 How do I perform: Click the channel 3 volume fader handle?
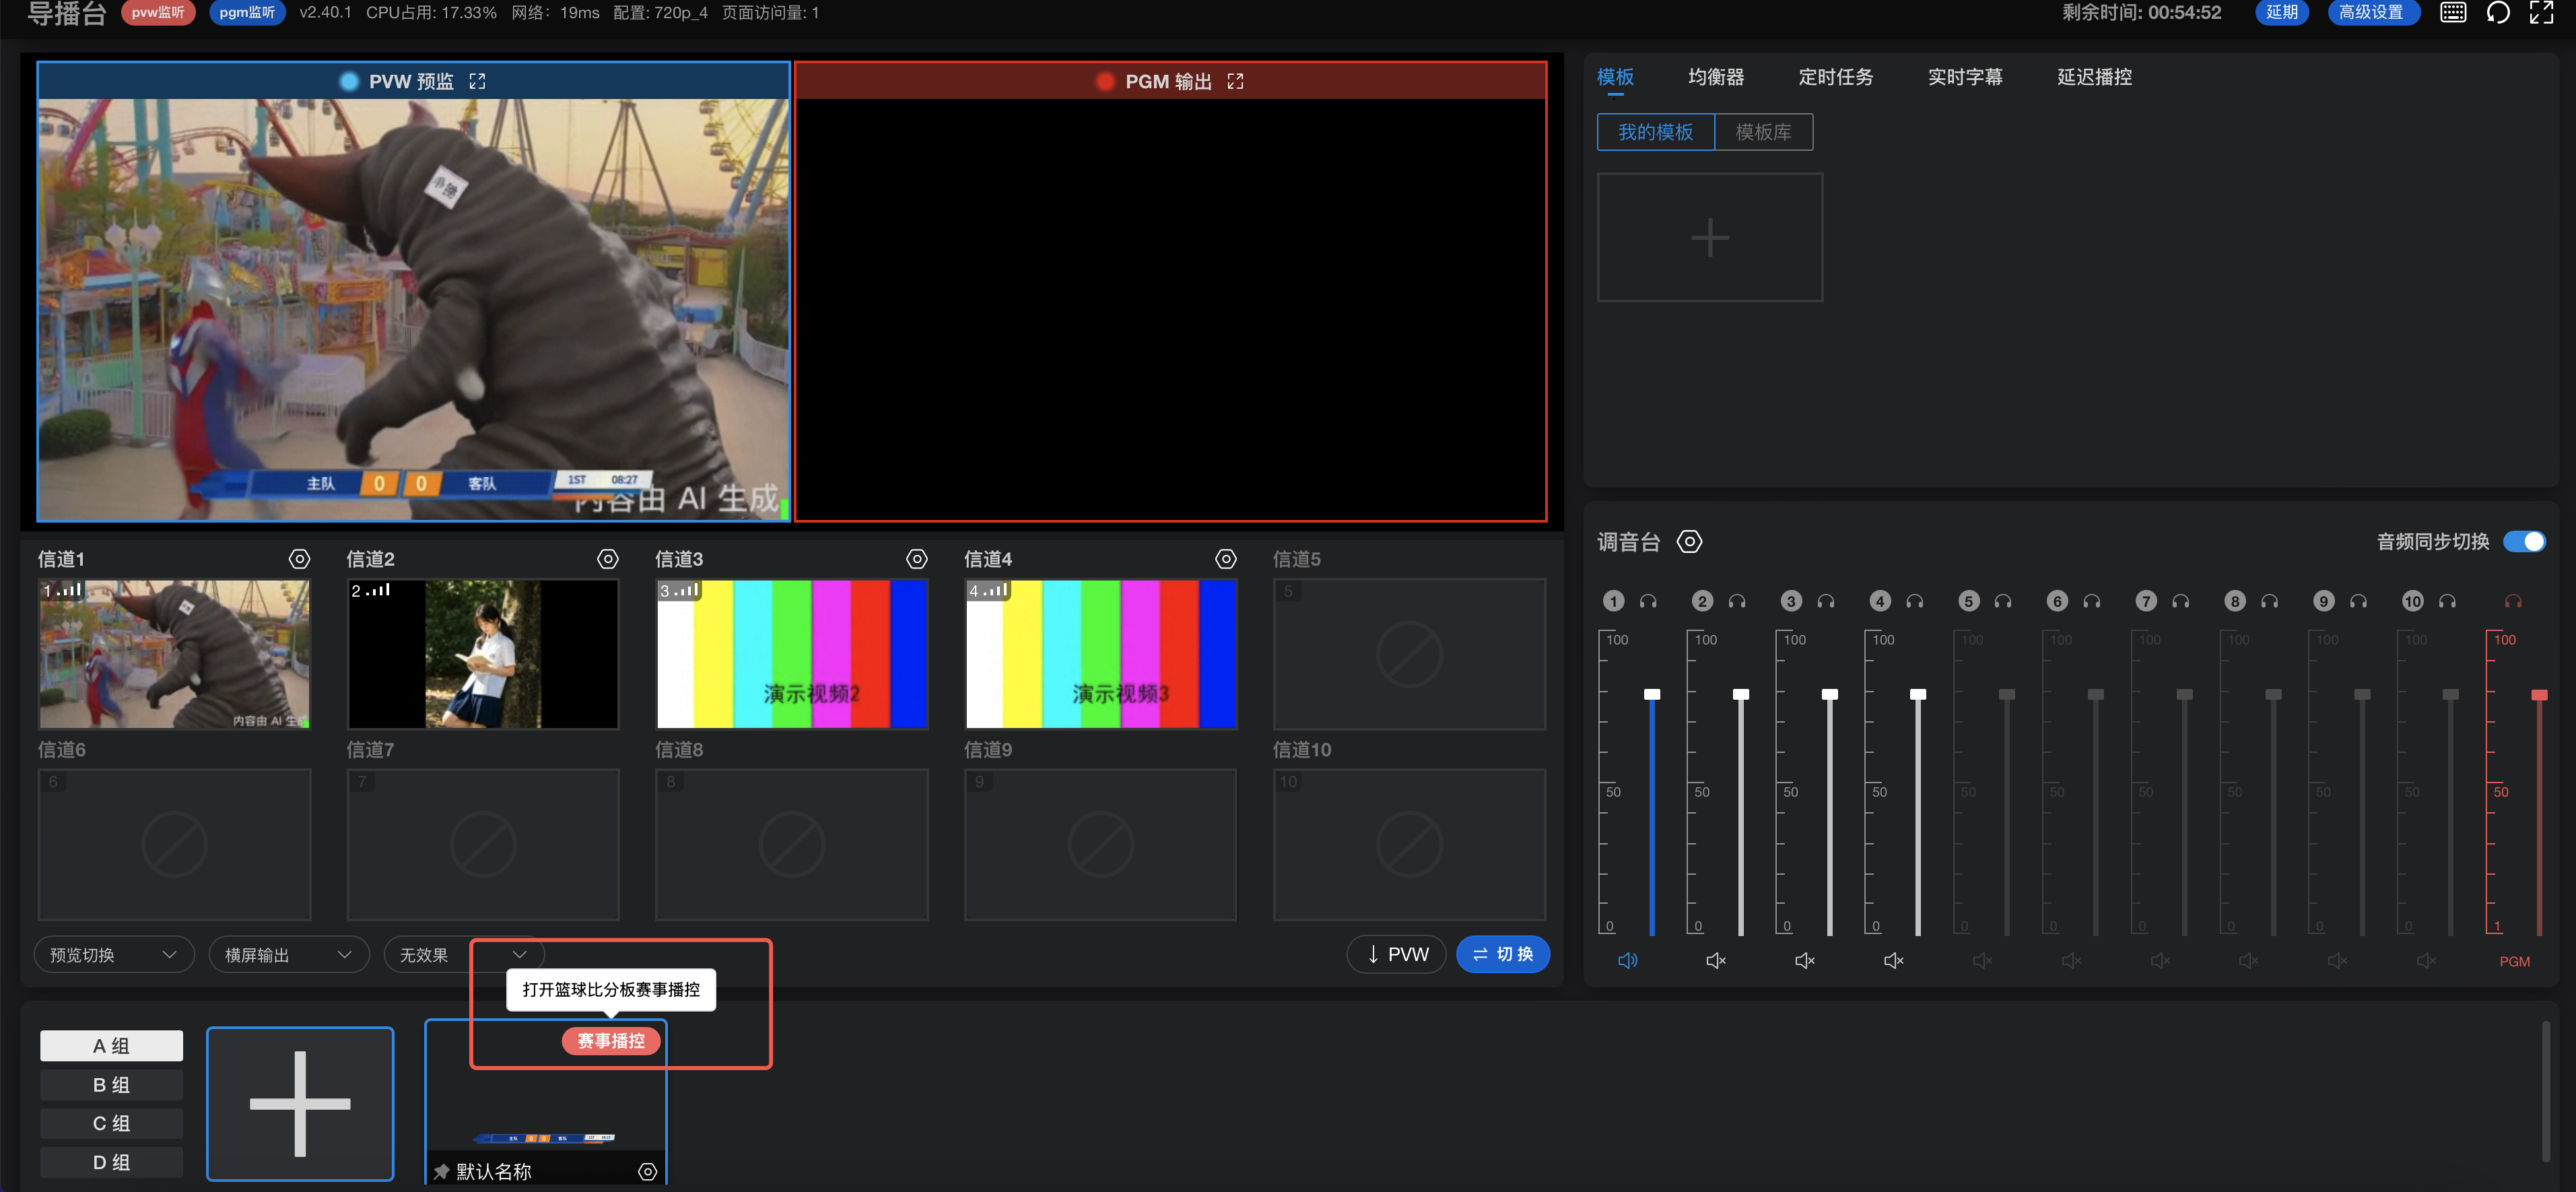(x=1830, y=694)
